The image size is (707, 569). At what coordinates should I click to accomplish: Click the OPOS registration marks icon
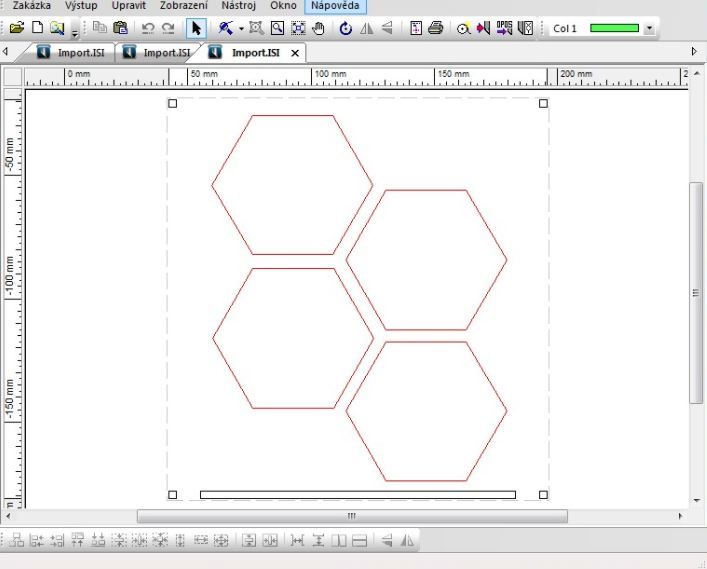tap(505, 28)
